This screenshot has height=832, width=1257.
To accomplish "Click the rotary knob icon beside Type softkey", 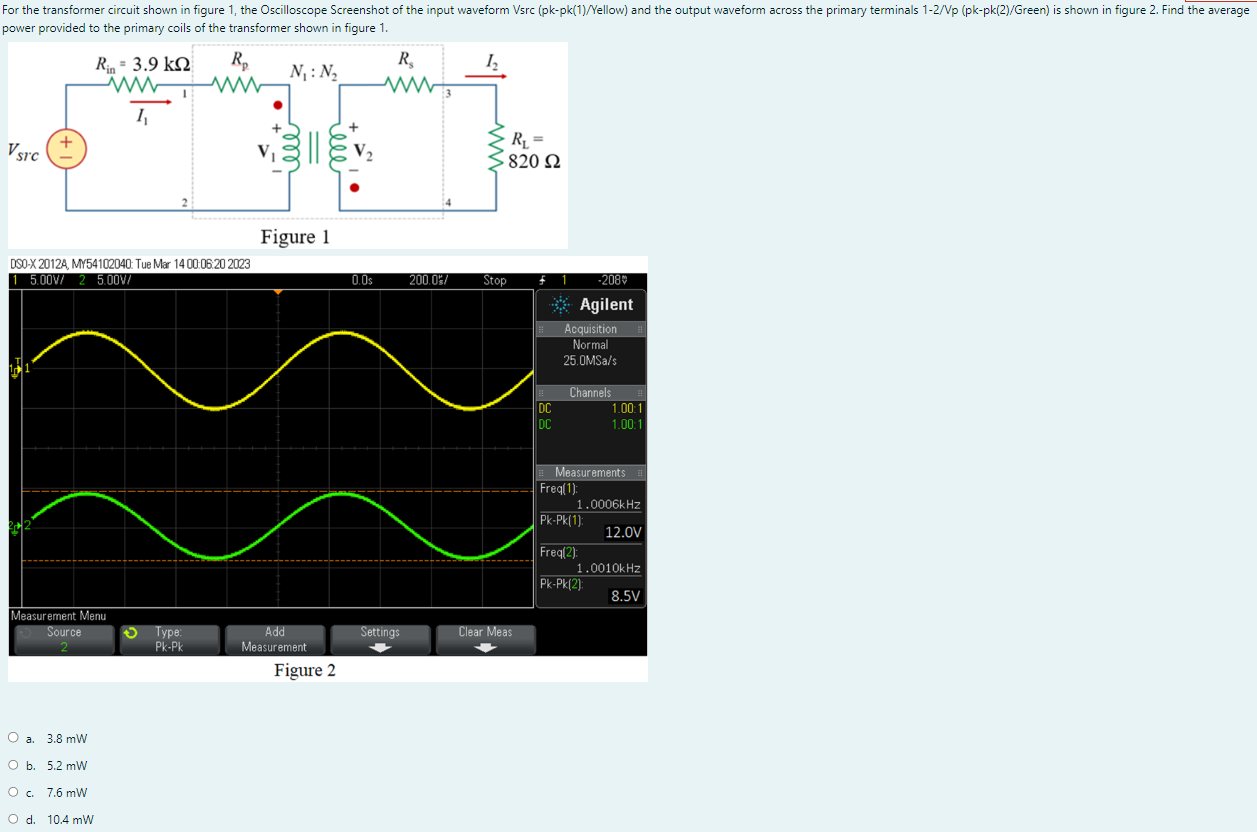I will click(x=132, y=633).
